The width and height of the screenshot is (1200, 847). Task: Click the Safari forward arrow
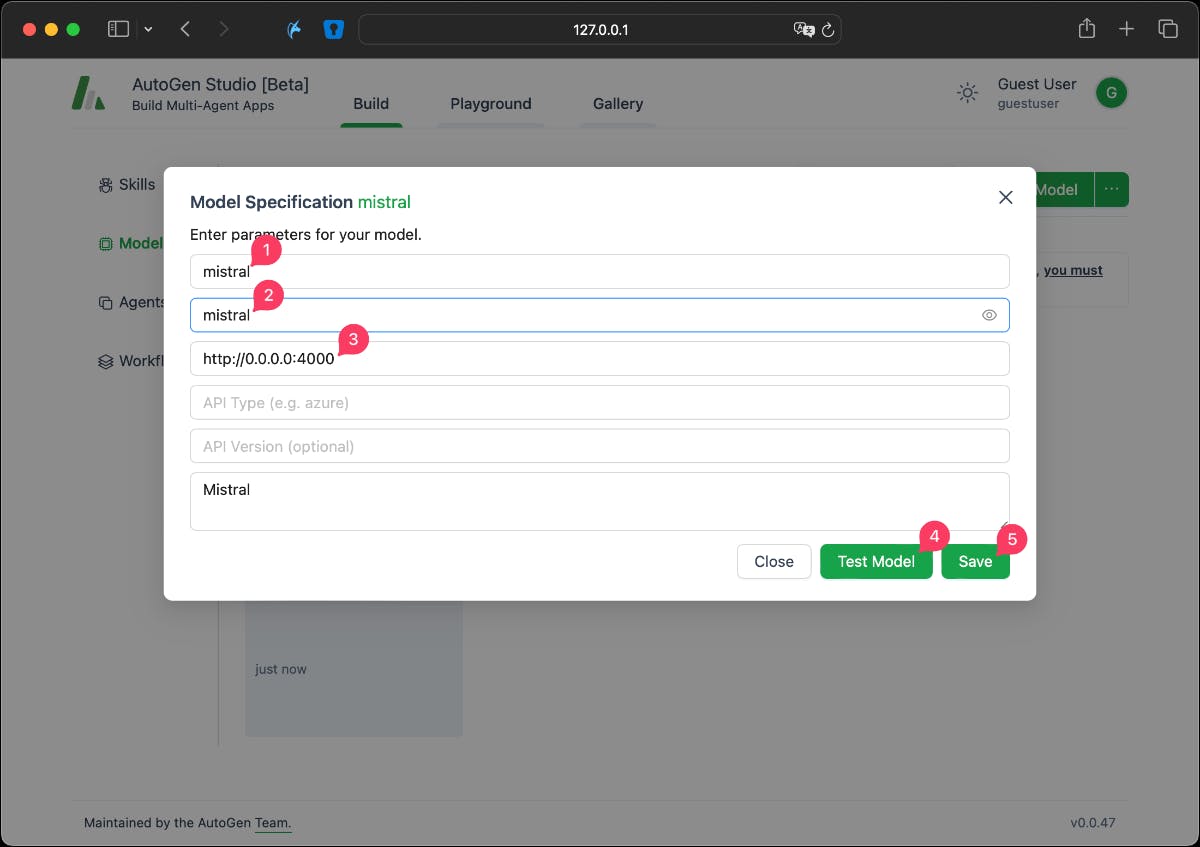(223, 29)
